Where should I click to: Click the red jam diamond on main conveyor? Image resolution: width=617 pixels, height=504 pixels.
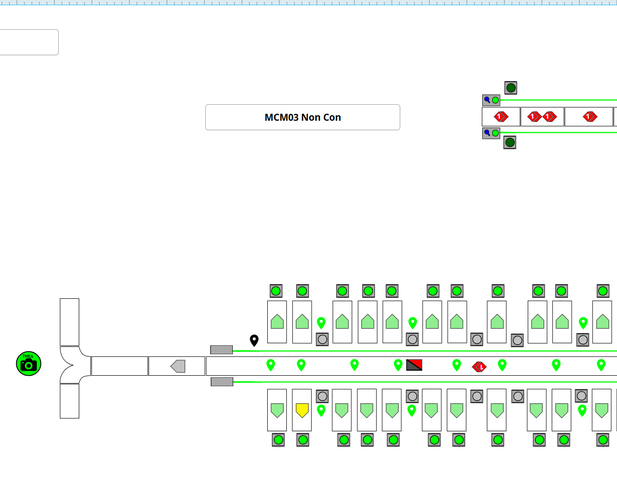(x=479, y=366)
